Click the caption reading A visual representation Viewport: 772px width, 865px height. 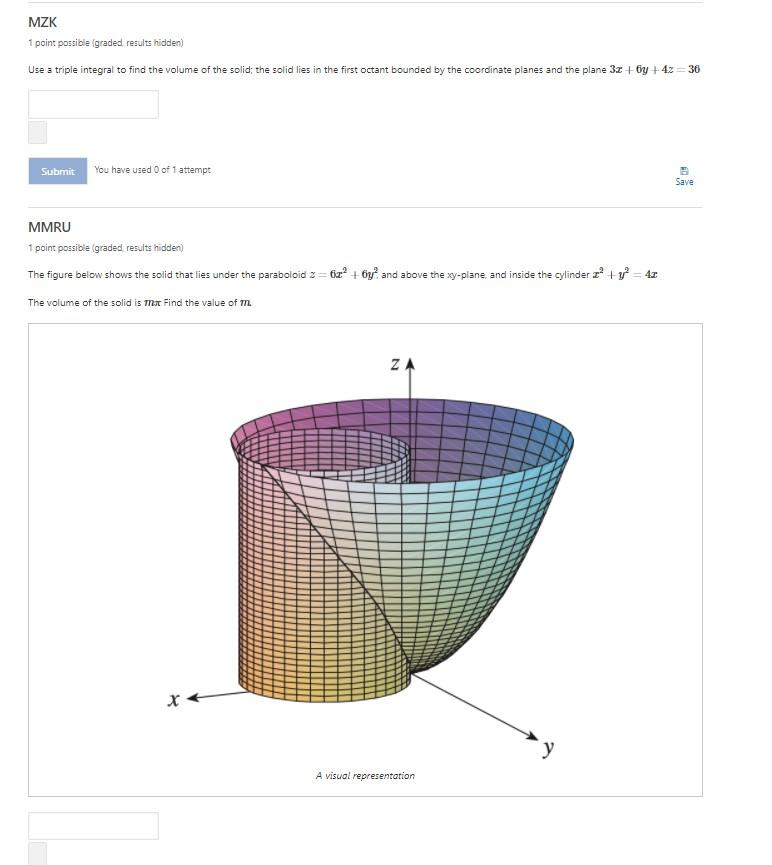coord(364,775)
